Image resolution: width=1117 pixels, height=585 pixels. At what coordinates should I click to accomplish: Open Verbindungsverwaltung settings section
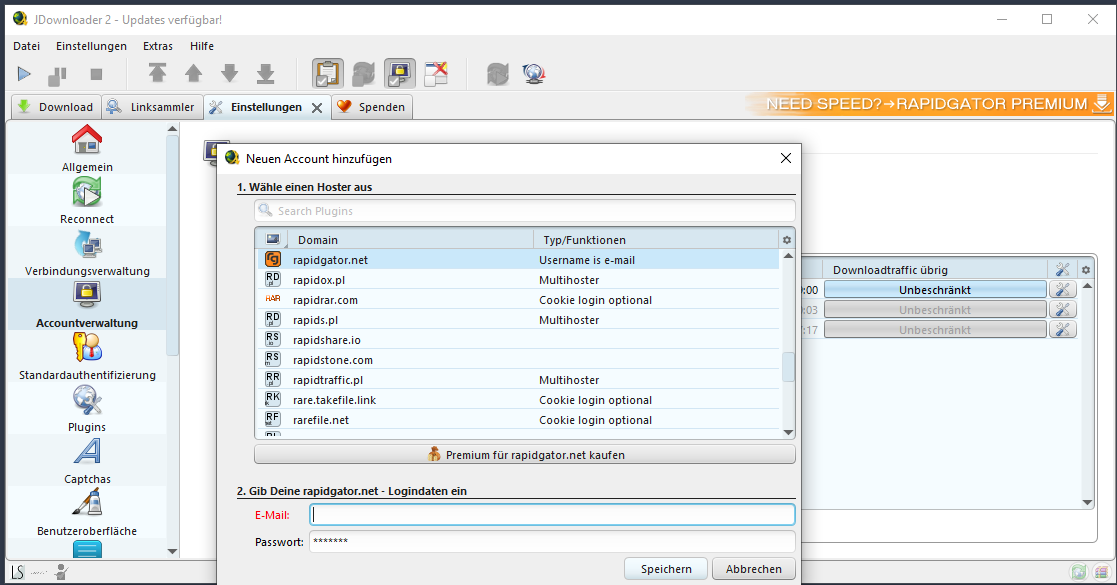tap(87, 252)
